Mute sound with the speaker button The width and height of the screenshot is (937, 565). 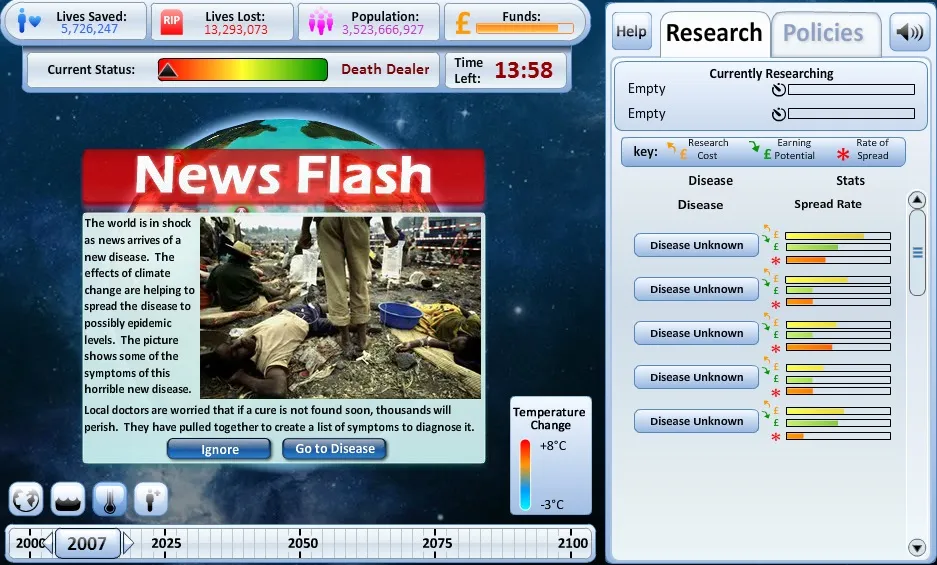[910, 32]
